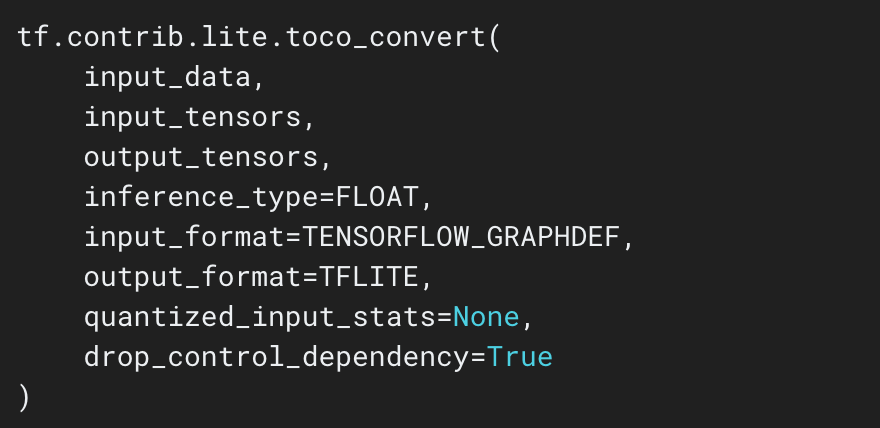
Task: Click the opening parenthesis after toco_convert
Action: [495, 38]
